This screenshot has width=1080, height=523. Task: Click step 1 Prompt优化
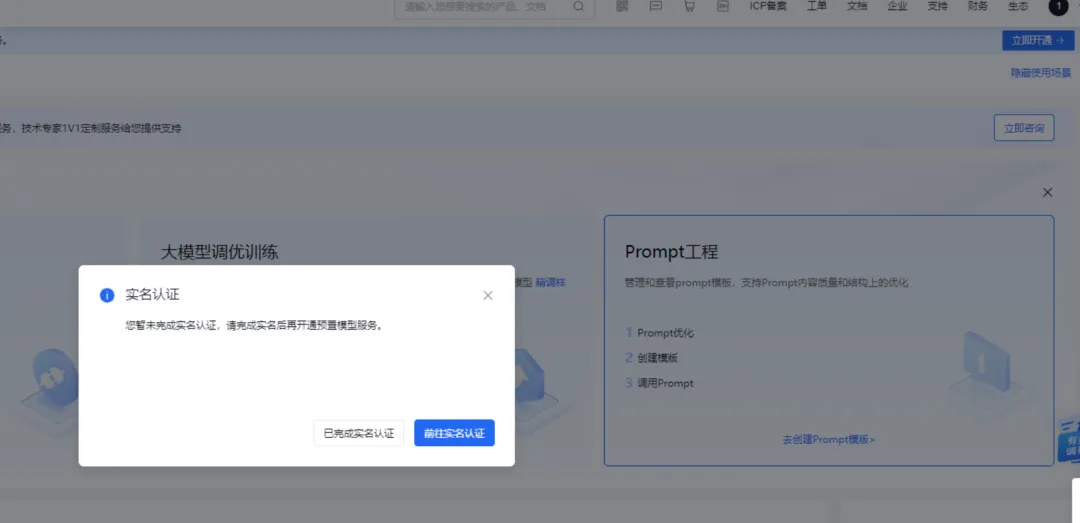[x=660, y=333]
